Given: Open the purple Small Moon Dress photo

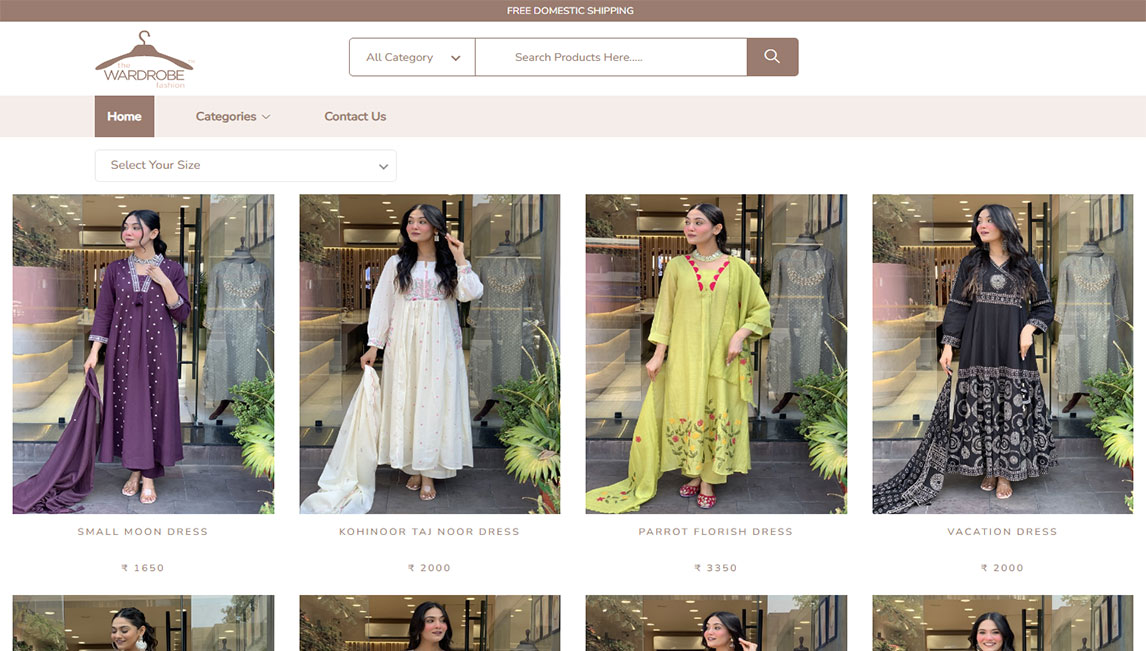Looking at the screenshot, I should click(143, 354).
